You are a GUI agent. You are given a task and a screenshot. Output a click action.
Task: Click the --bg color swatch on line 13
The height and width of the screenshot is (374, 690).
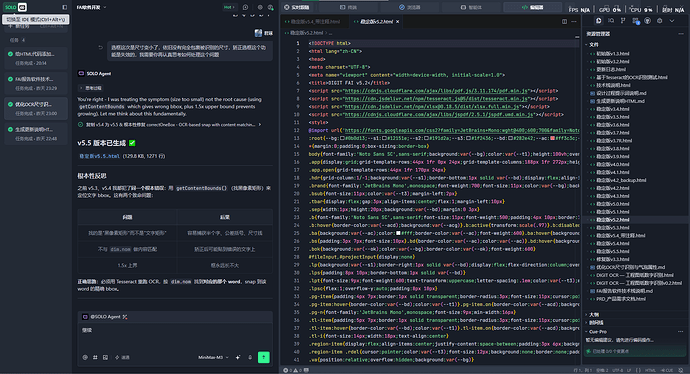(x=343, y=138)
